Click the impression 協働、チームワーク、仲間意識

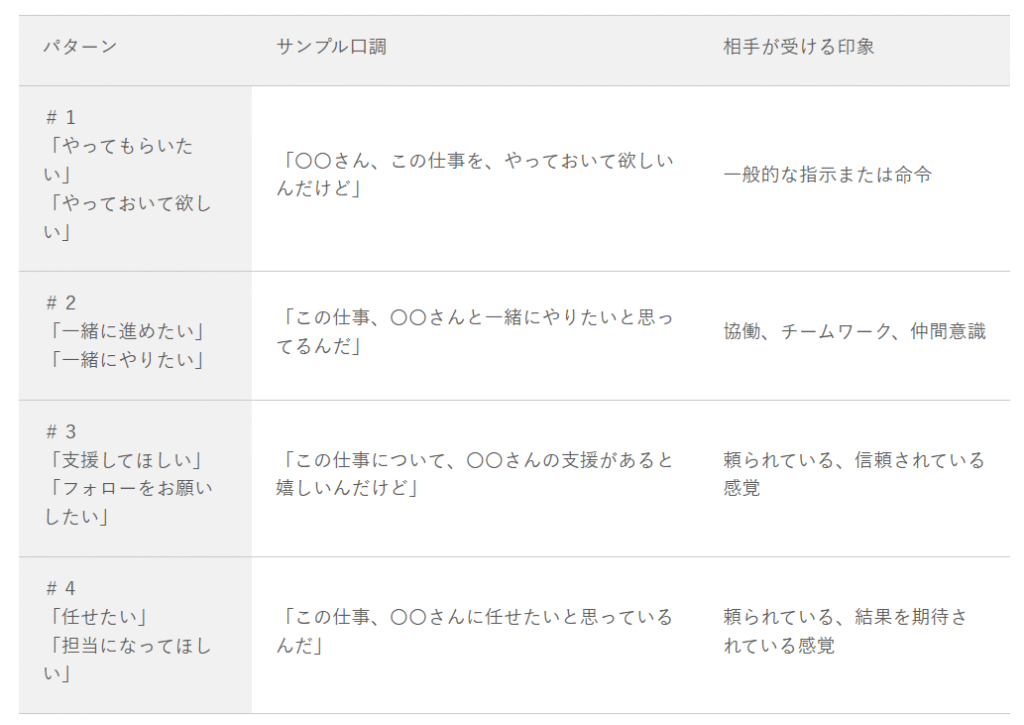(854, 332)
